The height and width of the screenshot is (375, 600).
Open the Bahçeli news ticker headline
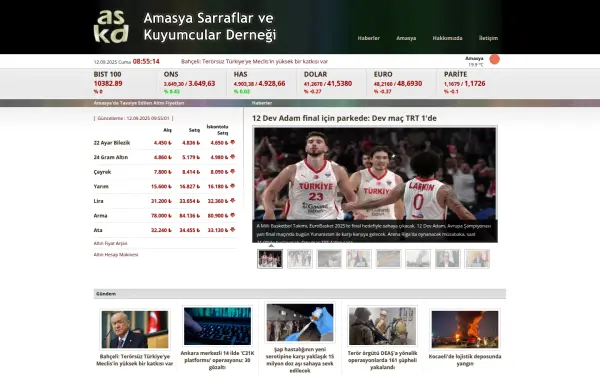[254, 61]
